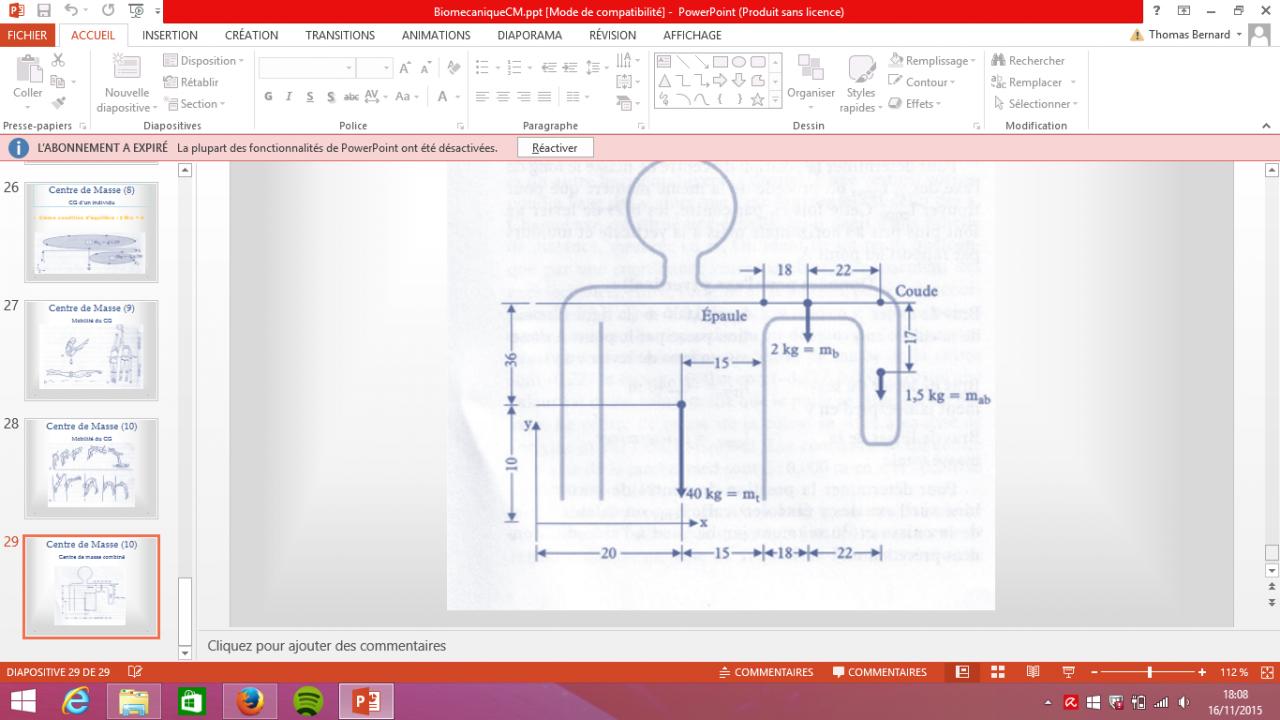Click the Réactiver button
This screenshot has height=720, width=1280.
555,148
